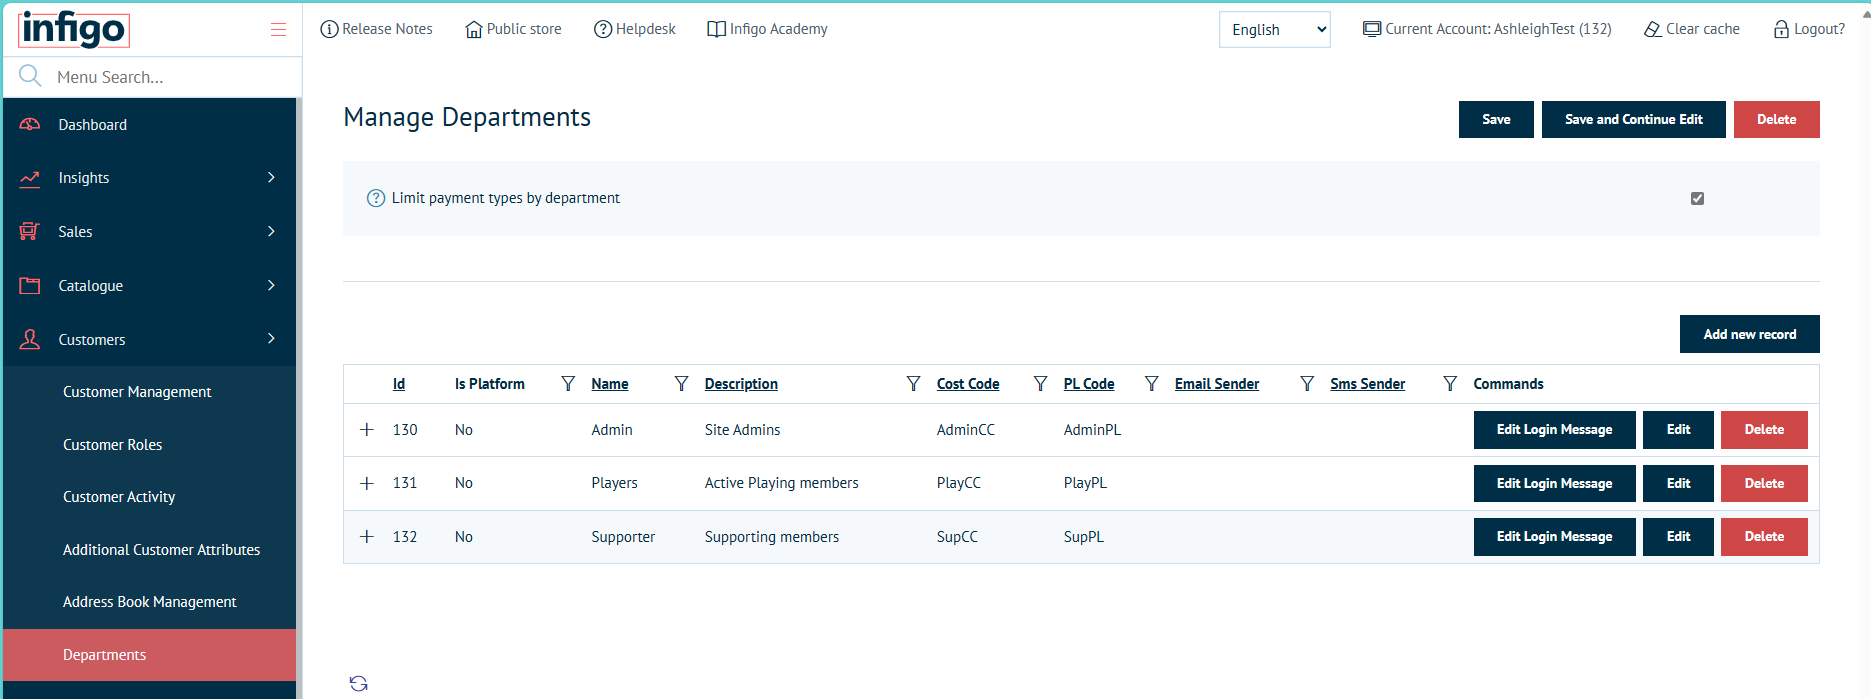Open Customer Roles in the sidebar
This screenshot has height=699, width=1871.
(112, 445)
